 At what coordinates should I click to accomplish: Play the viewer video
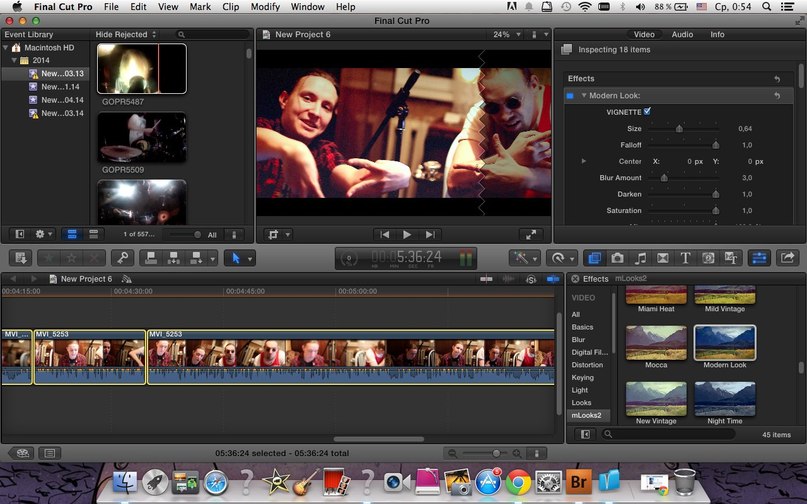tap(407, 234)
